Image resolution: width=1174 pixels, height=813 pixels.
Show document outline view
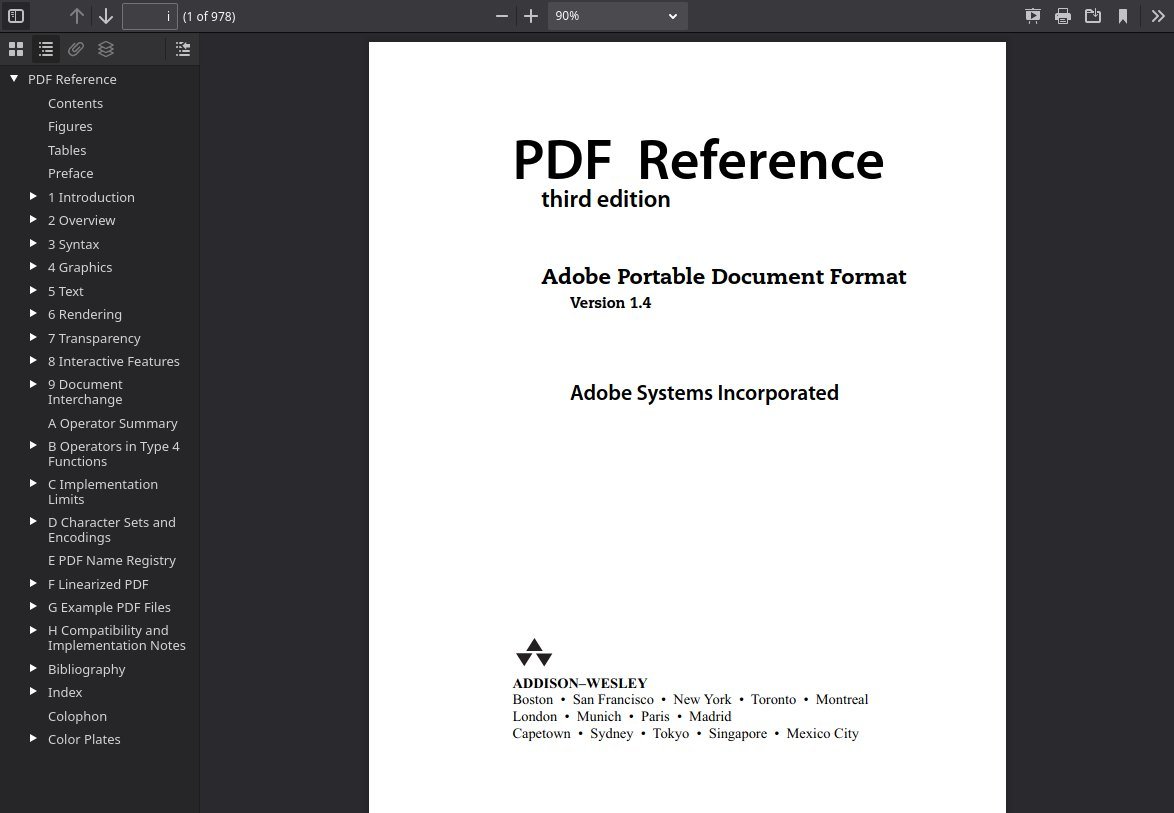[46, 49]
